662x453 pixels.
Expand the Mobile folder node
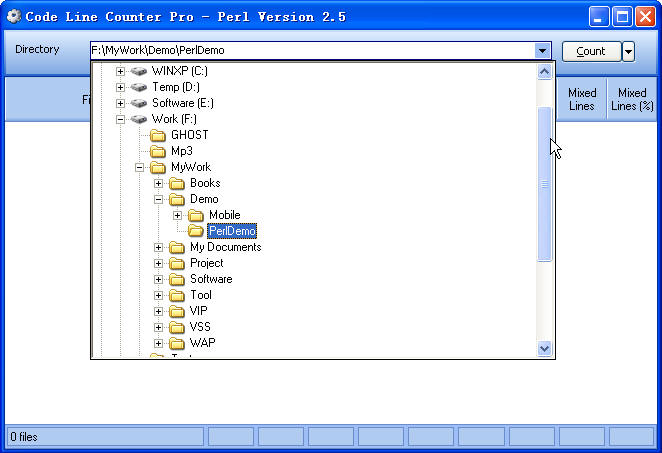pos(178,215)
